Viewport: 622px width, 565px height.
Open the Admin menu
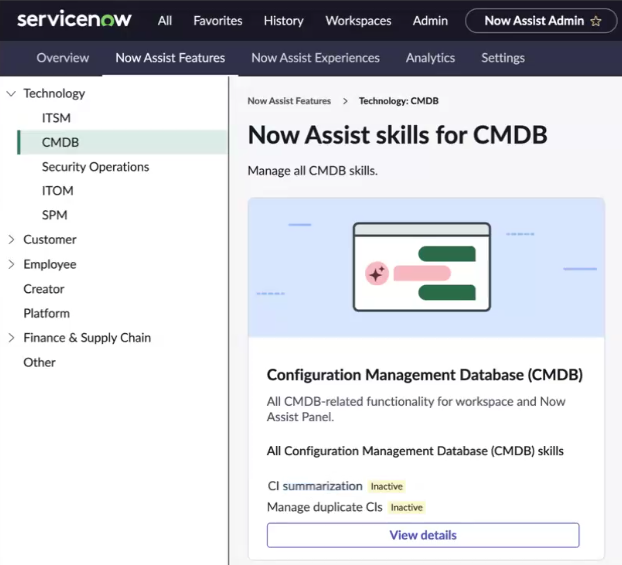(x=430, y=21)
